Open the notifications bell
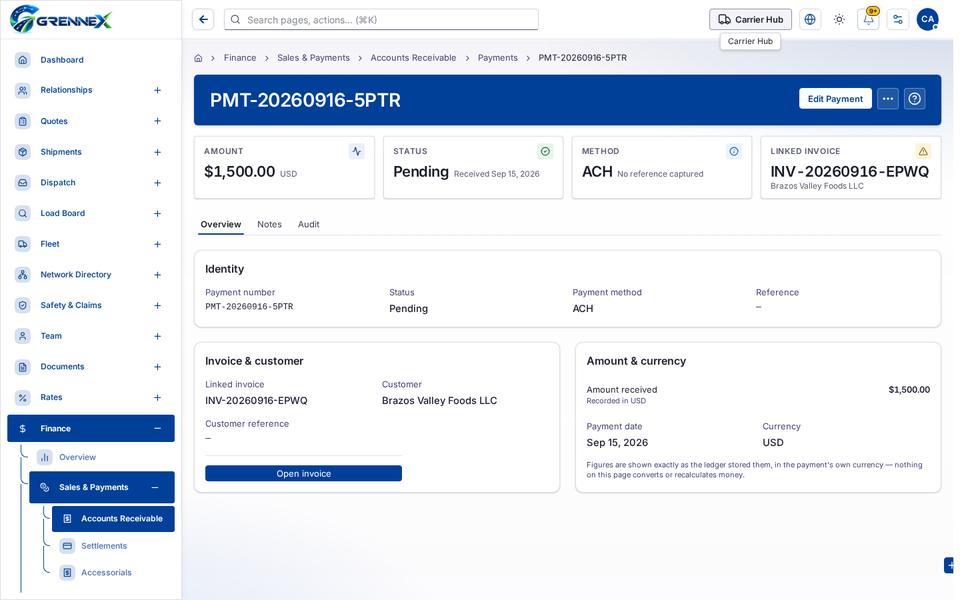The image size is (960, 600). (868, 20)
